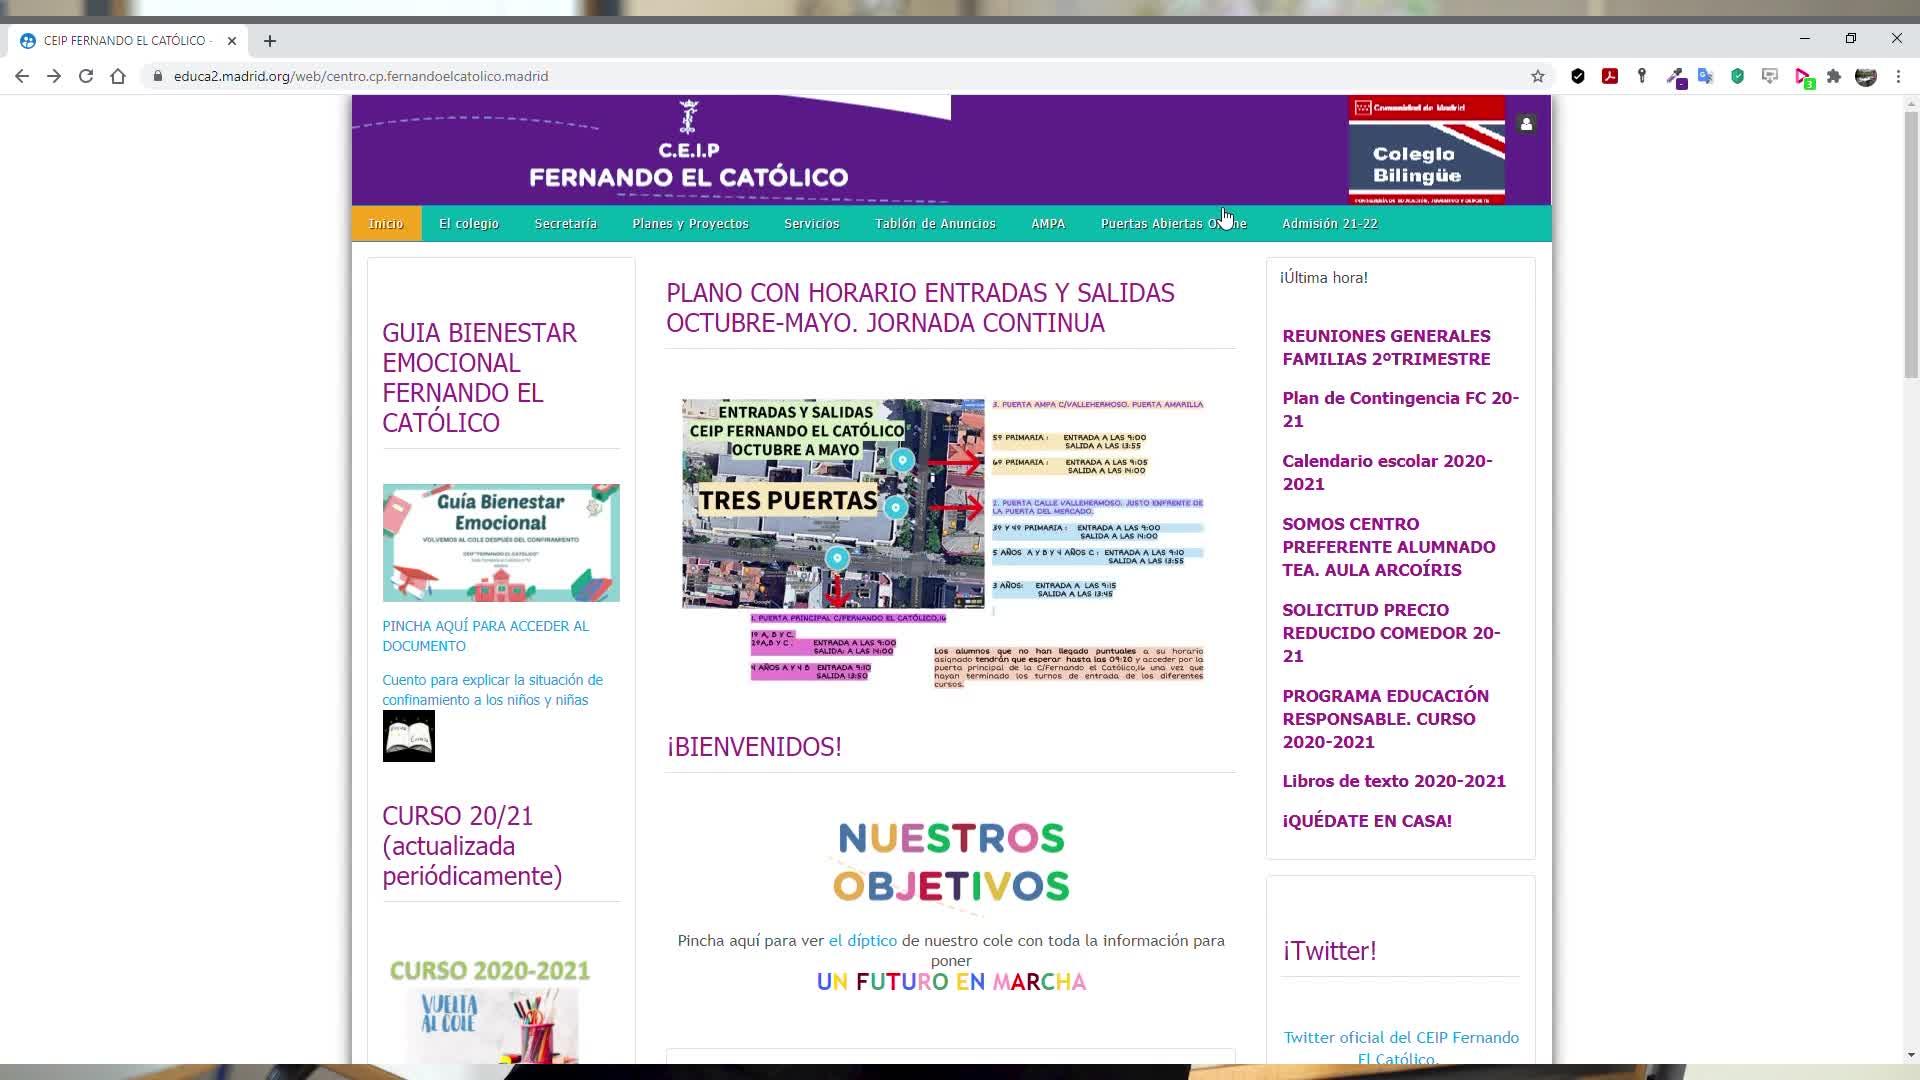The width and height of the screenshot is (1920, 1080).
Task: Close the CEIP Fernando el Católico tab
Action: (x=232, y=41)
